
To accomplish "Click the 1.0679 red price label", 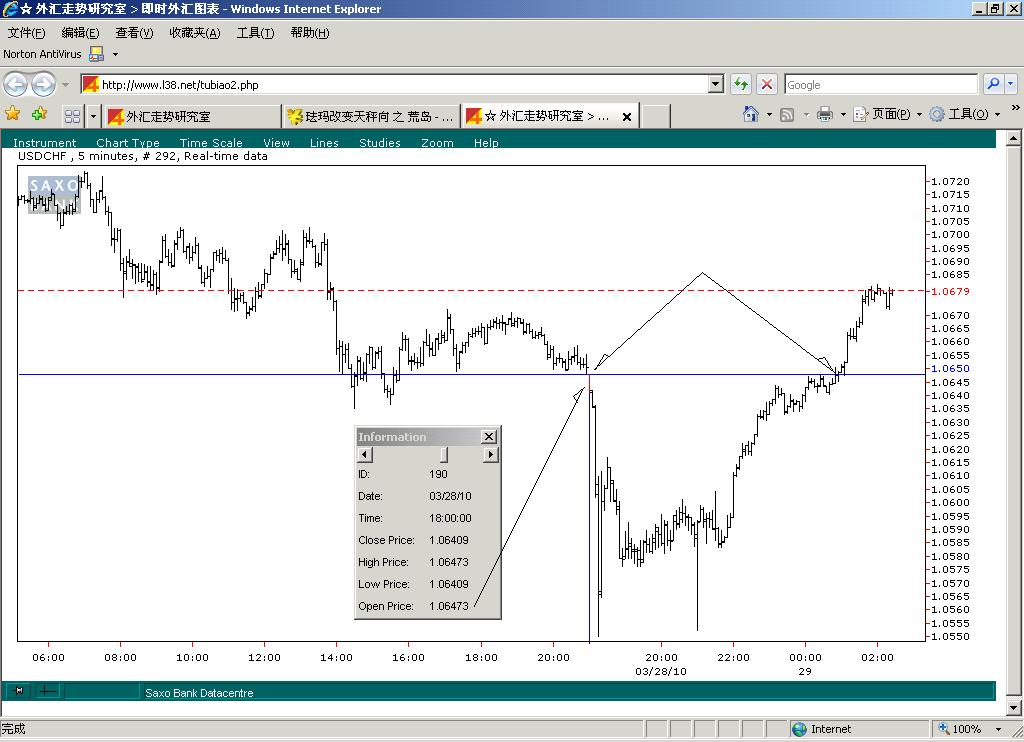I will click(x=950, y=291).
